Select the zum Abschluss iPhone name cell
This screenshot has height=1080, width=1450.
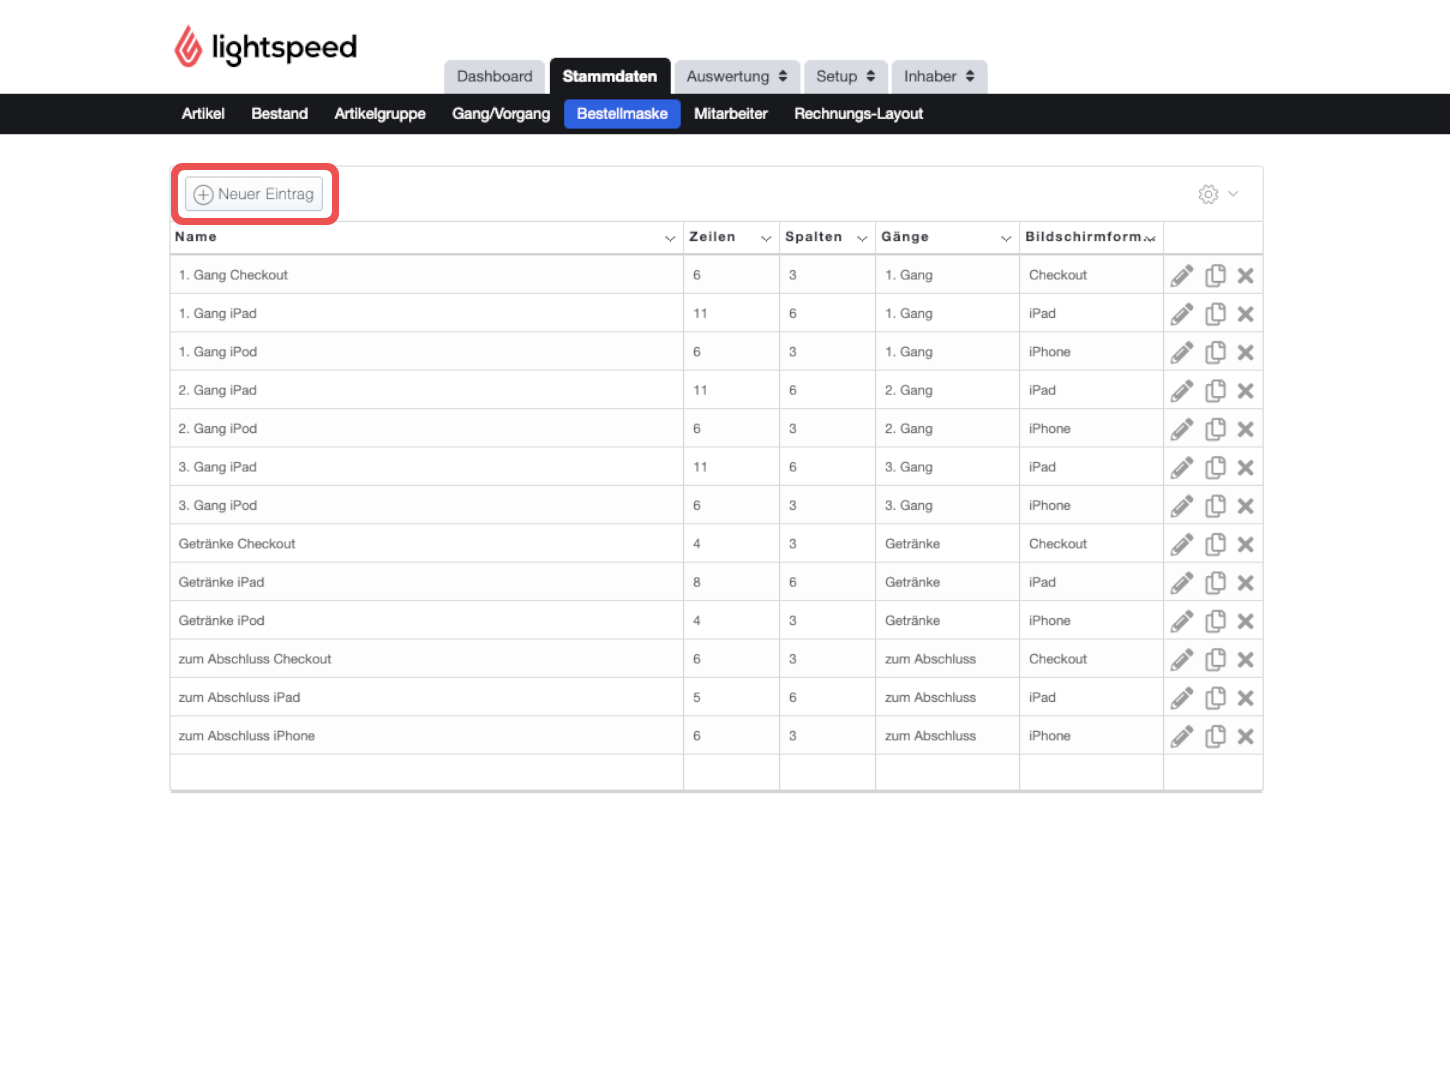(x=427, y=736)
